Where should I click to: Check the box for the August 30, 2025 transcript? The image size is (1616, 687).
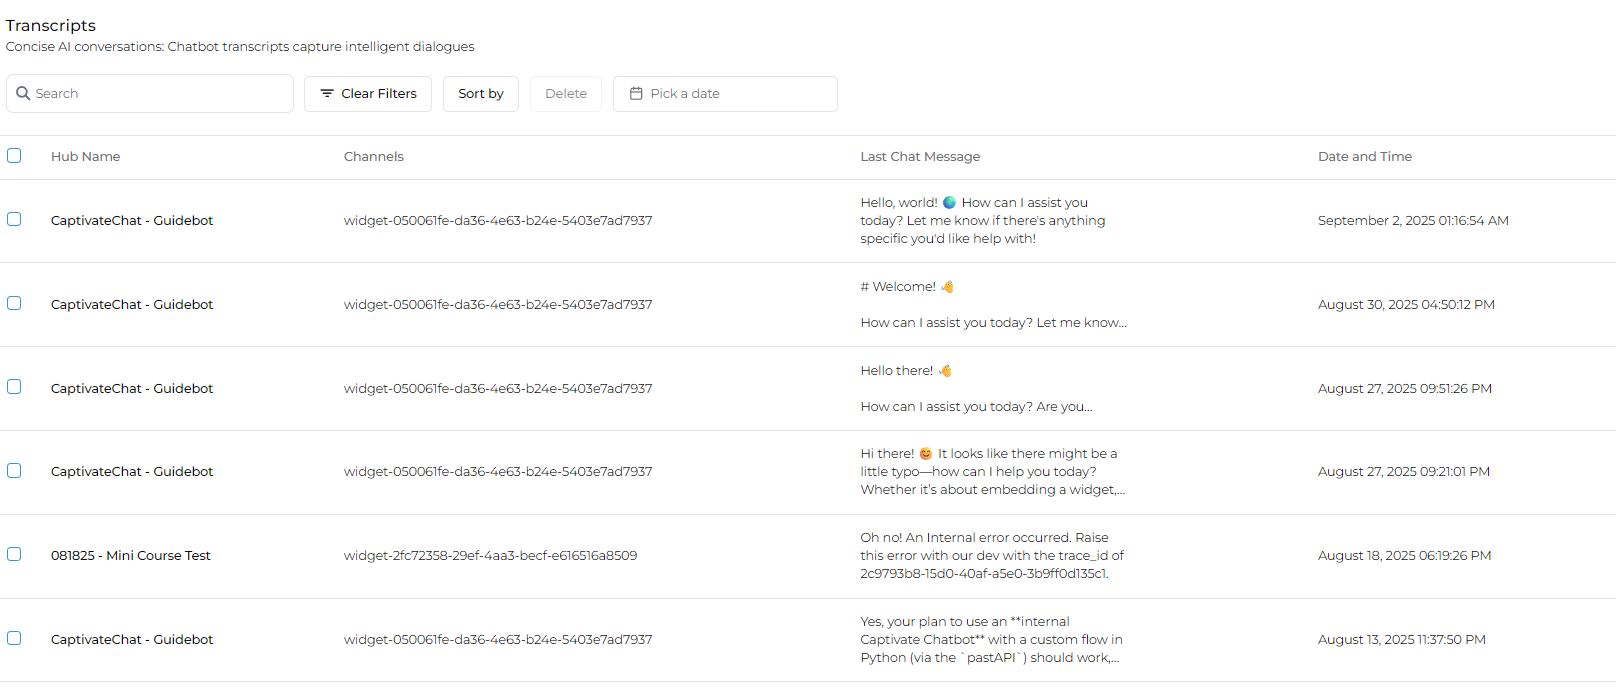pyautogui.click(x=14, y=303)
